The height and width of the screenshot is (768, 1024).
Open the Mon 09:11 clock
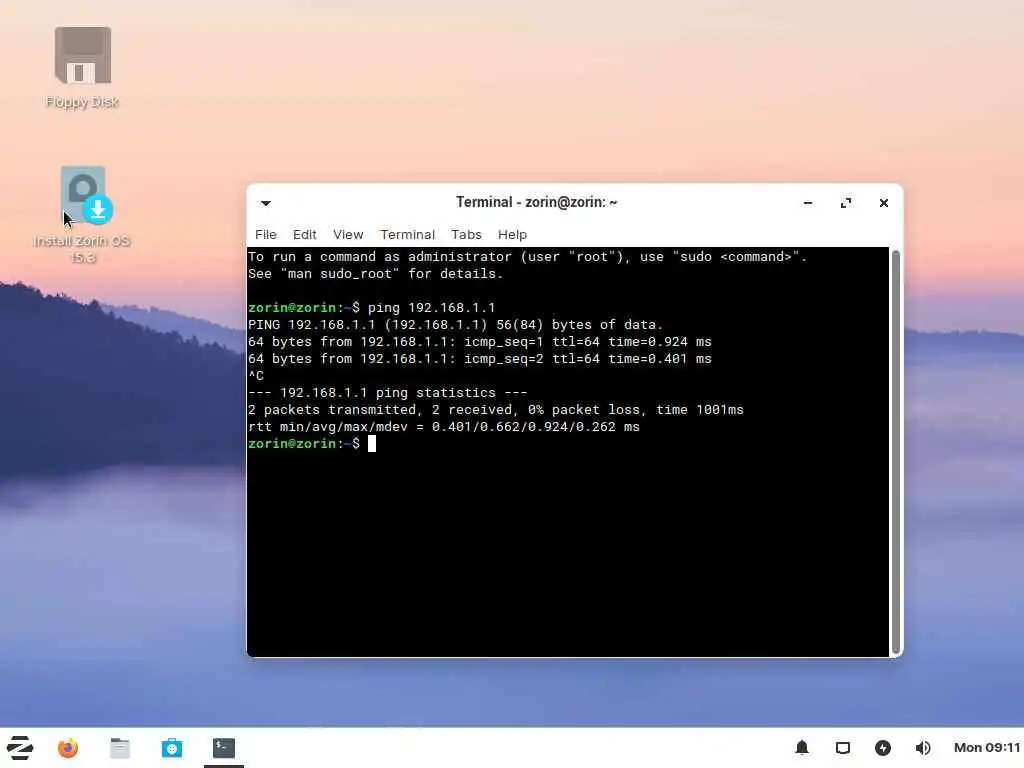click(x=987, y=748)
